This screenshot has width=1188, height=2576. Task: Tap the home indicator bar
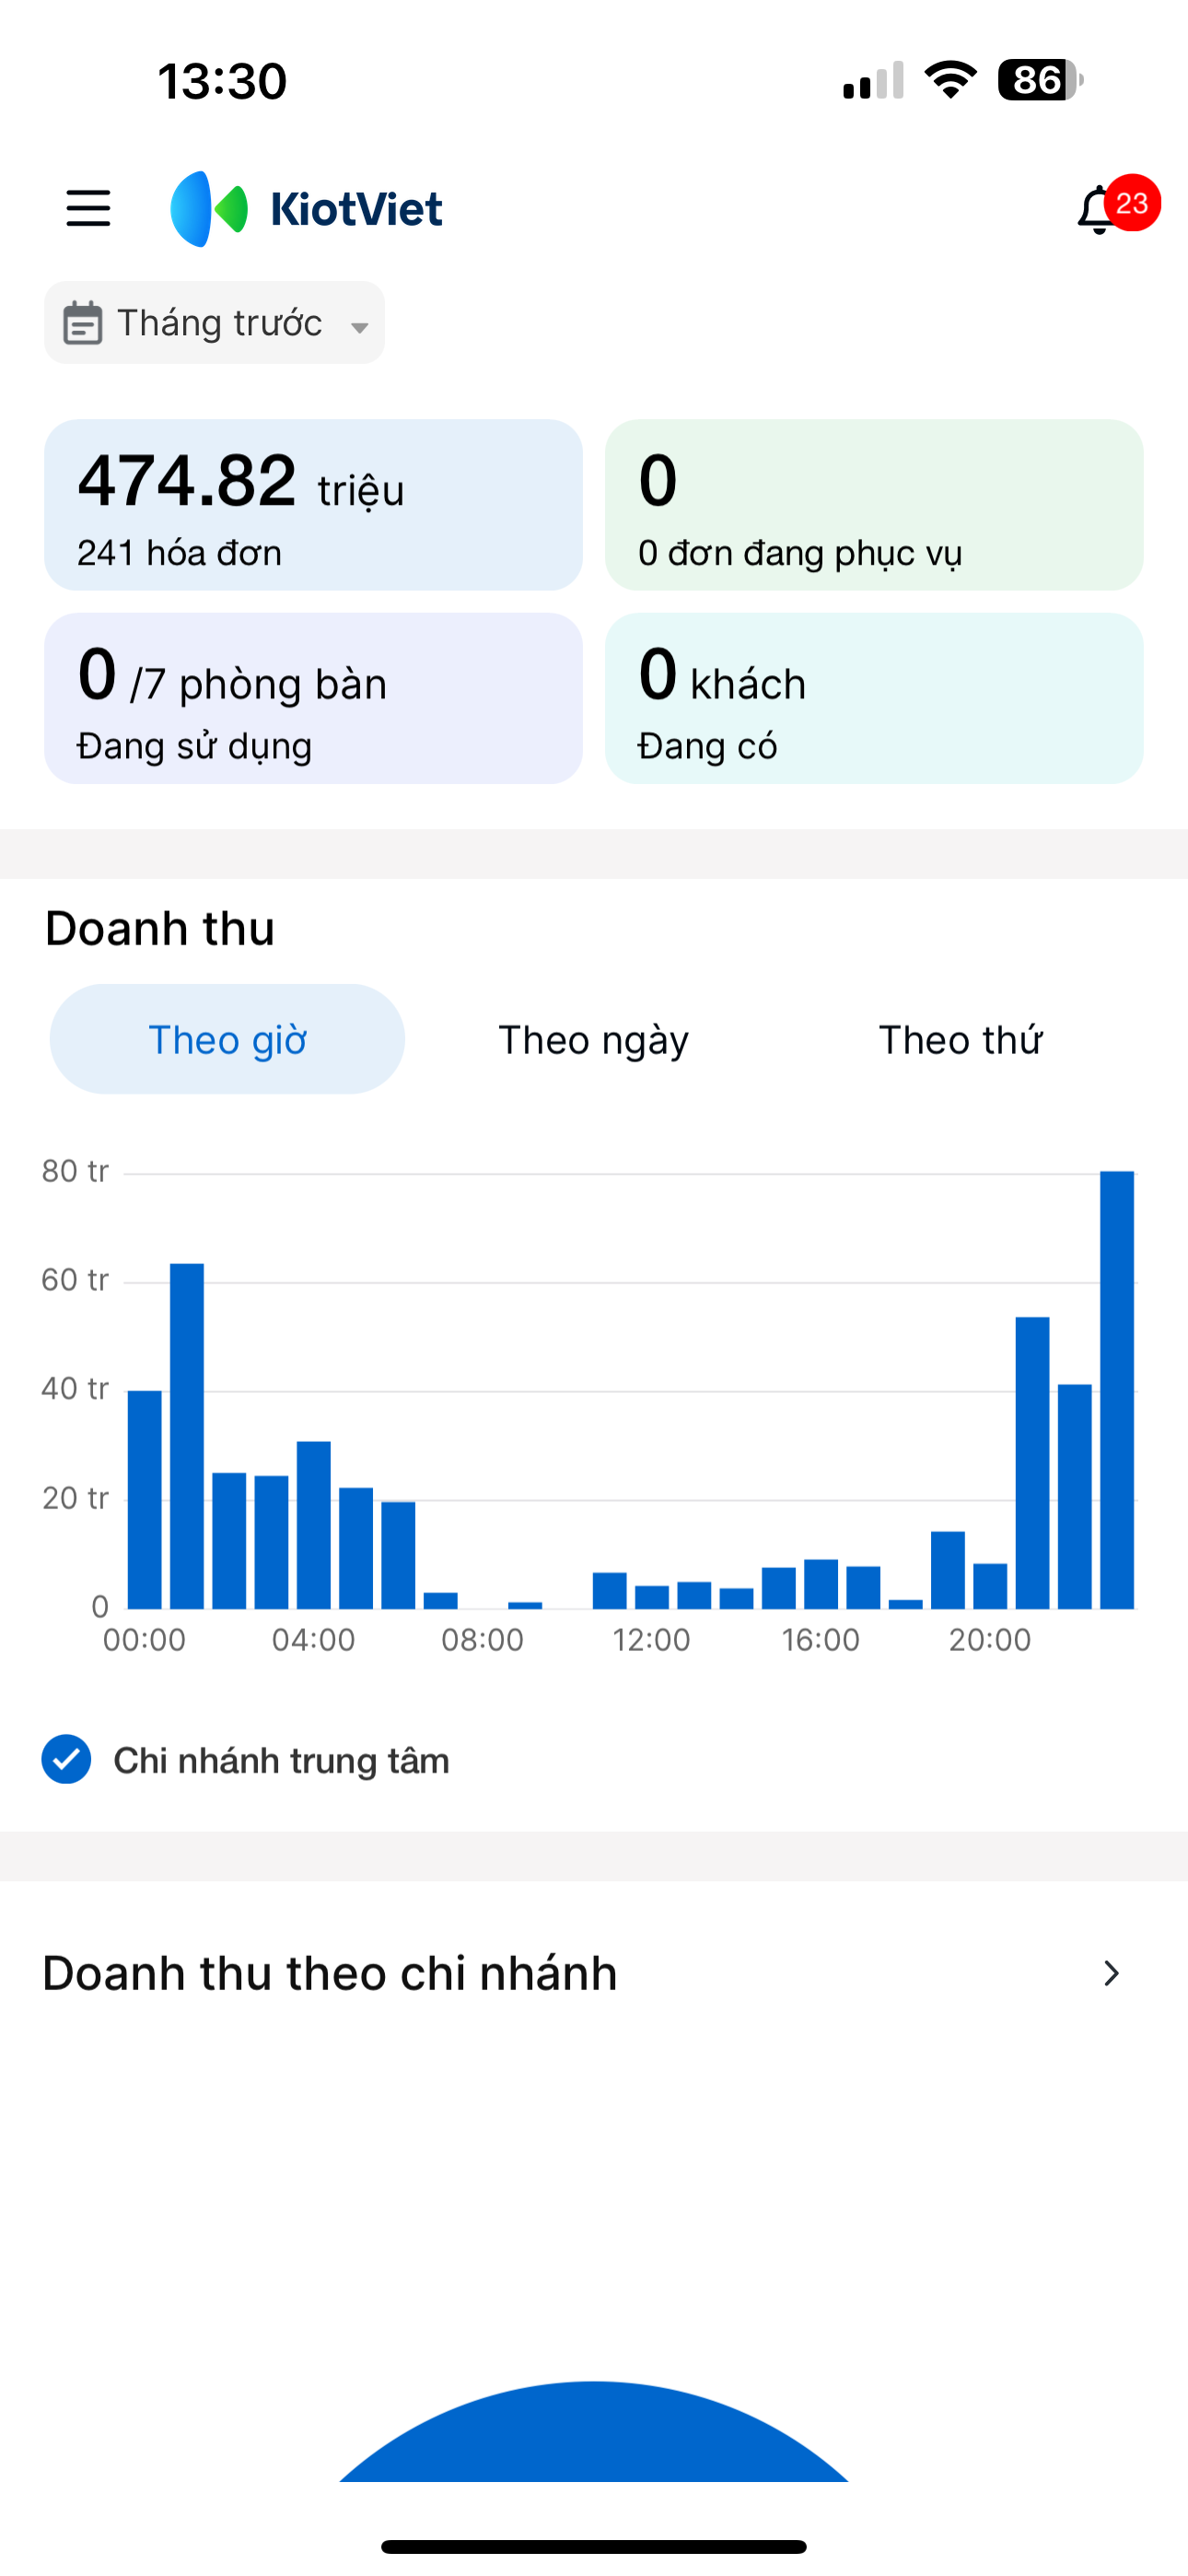(x=594, y=2546)
